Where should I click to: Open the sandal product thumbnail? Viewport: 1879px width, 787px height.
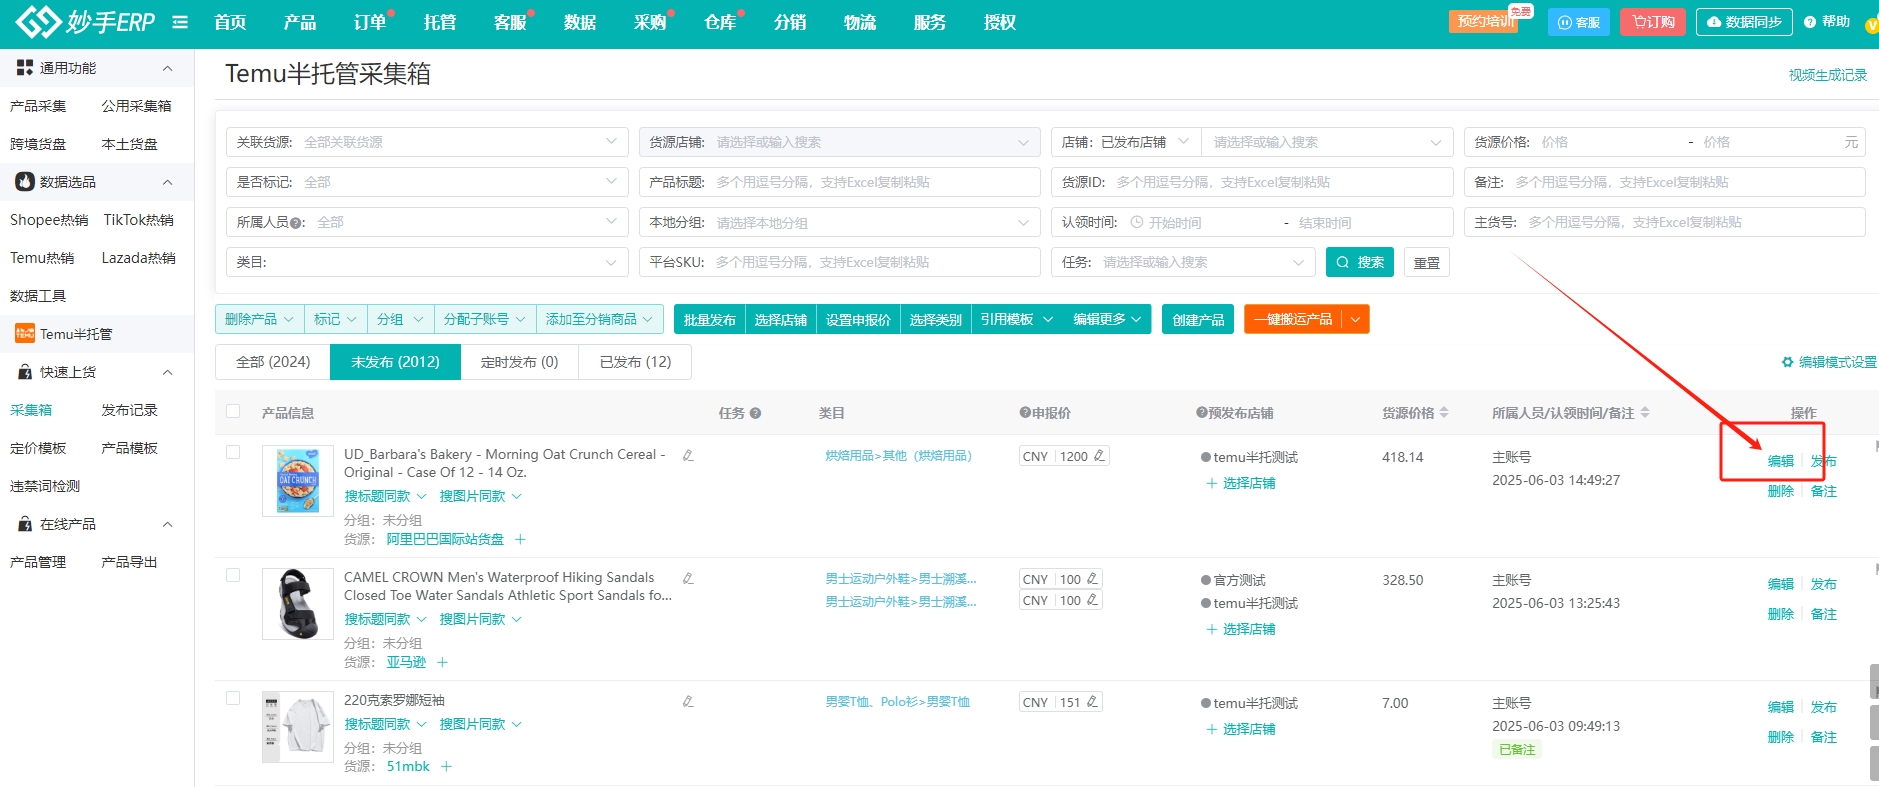point(298,604)
